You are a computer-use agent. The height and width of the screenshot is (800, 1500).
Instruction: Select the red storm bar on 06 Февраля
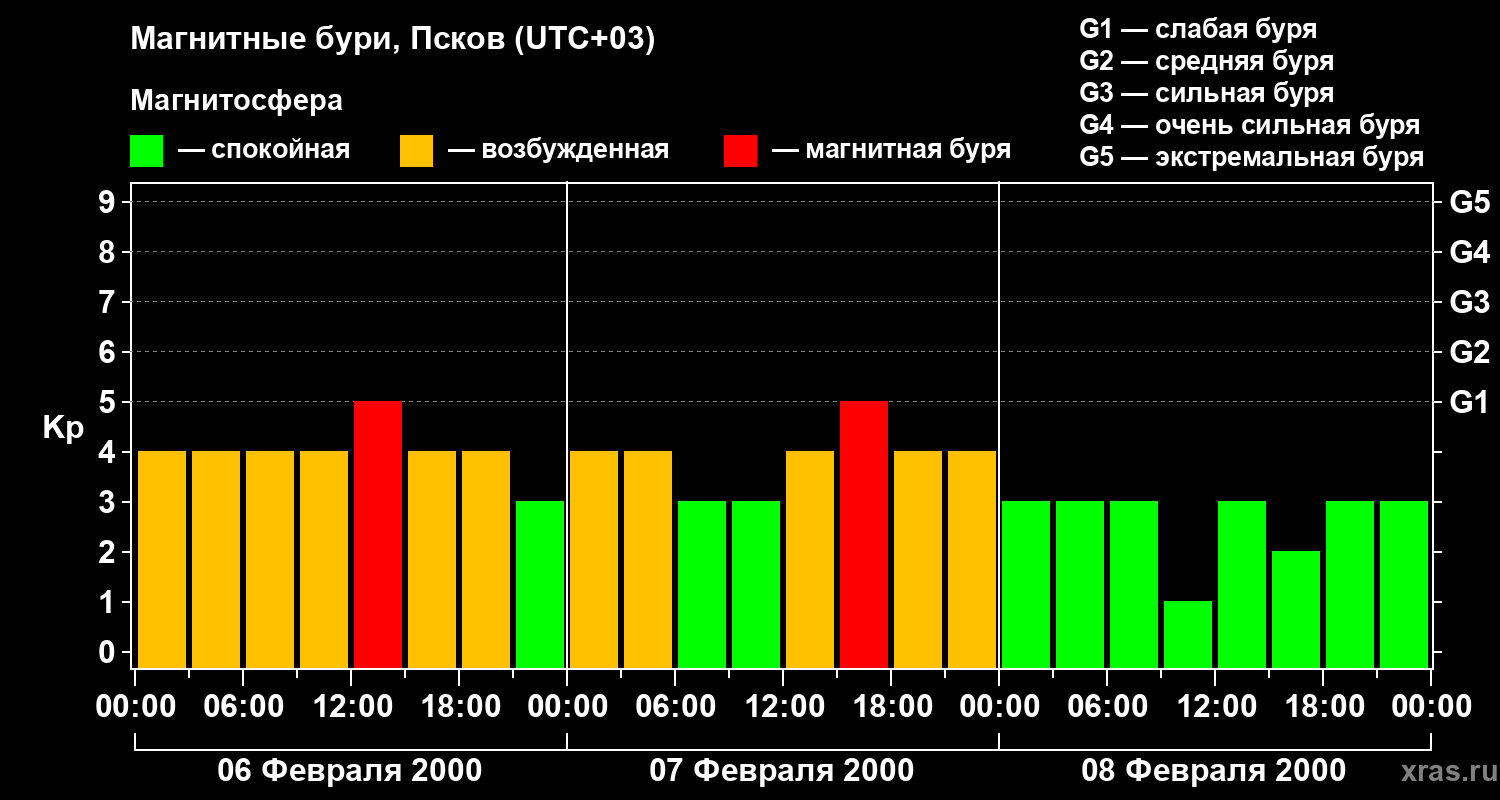pos(378,534)
